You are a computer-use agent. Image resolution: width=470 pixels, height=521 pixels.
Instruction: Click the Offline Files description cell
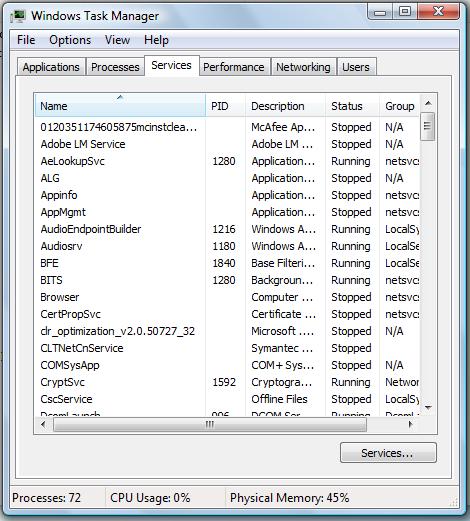coord(279,399)
